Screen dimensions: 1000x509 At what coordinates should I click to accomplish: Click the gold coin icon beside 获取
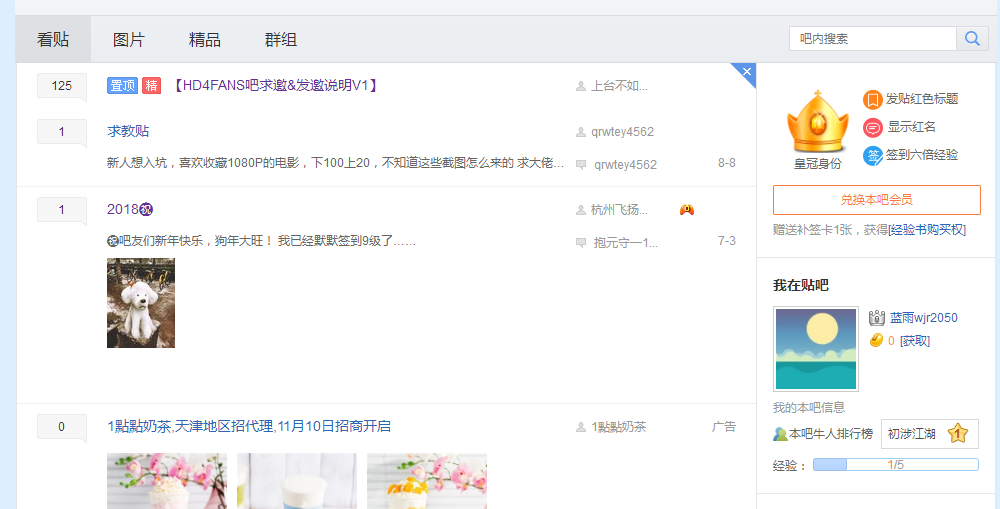pyautogui.click(x=876, y=341)
